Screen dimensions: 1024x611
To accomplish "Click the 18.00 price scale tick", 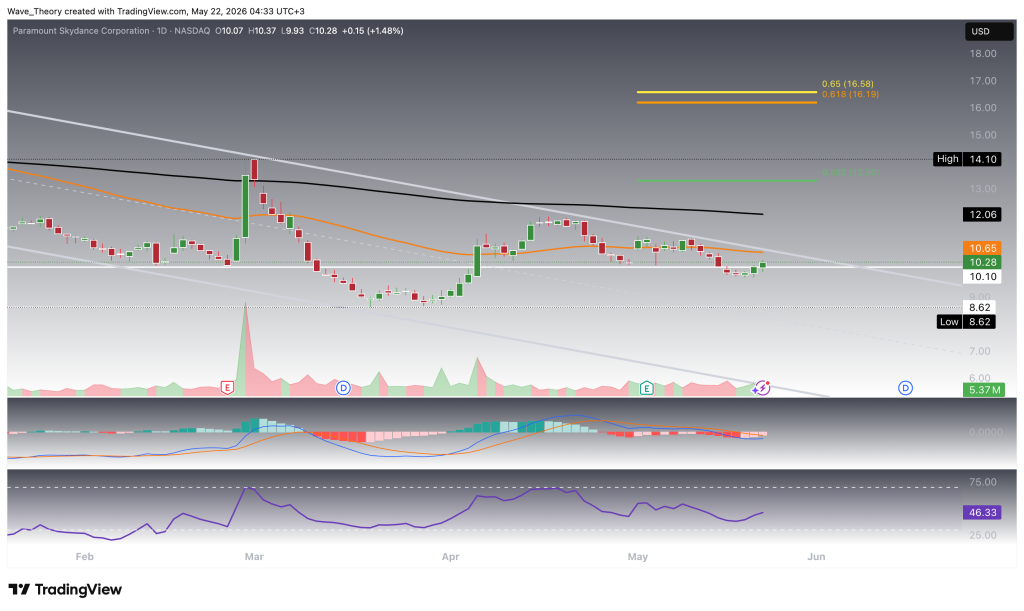I will click(983, 54).
